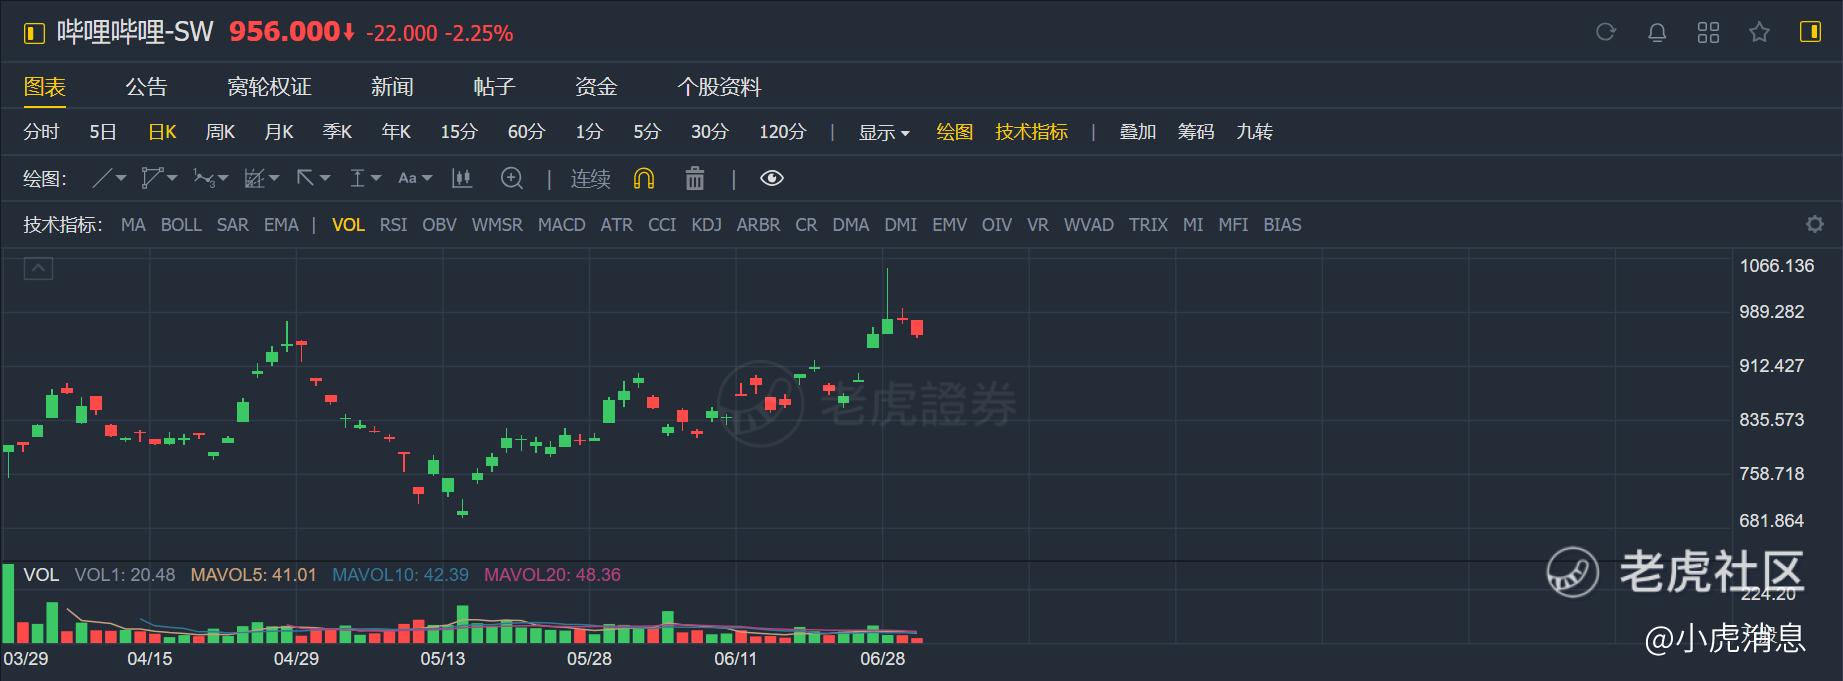
Task: Select the 季K timeframe
Action: pos(337,132)
